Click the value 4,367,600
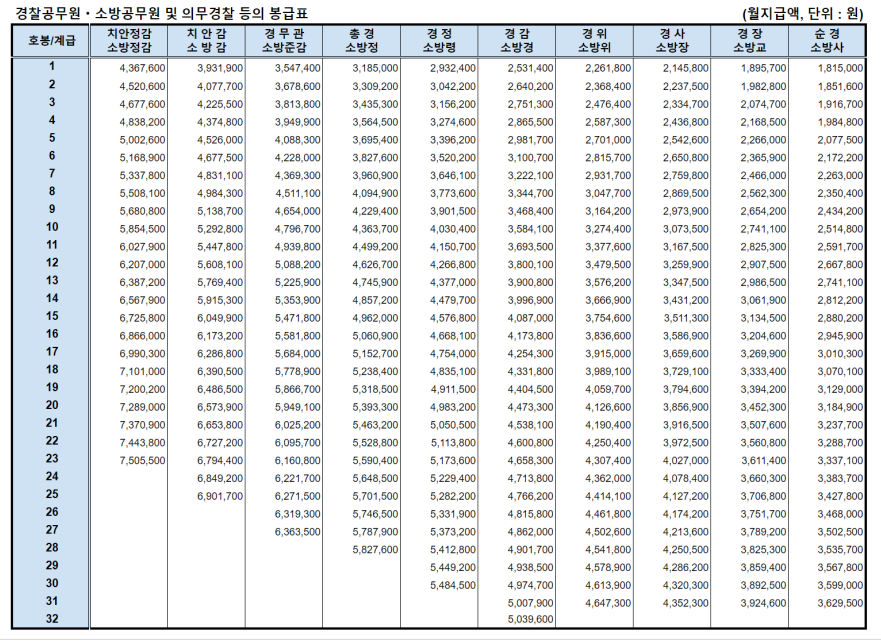 142,69
